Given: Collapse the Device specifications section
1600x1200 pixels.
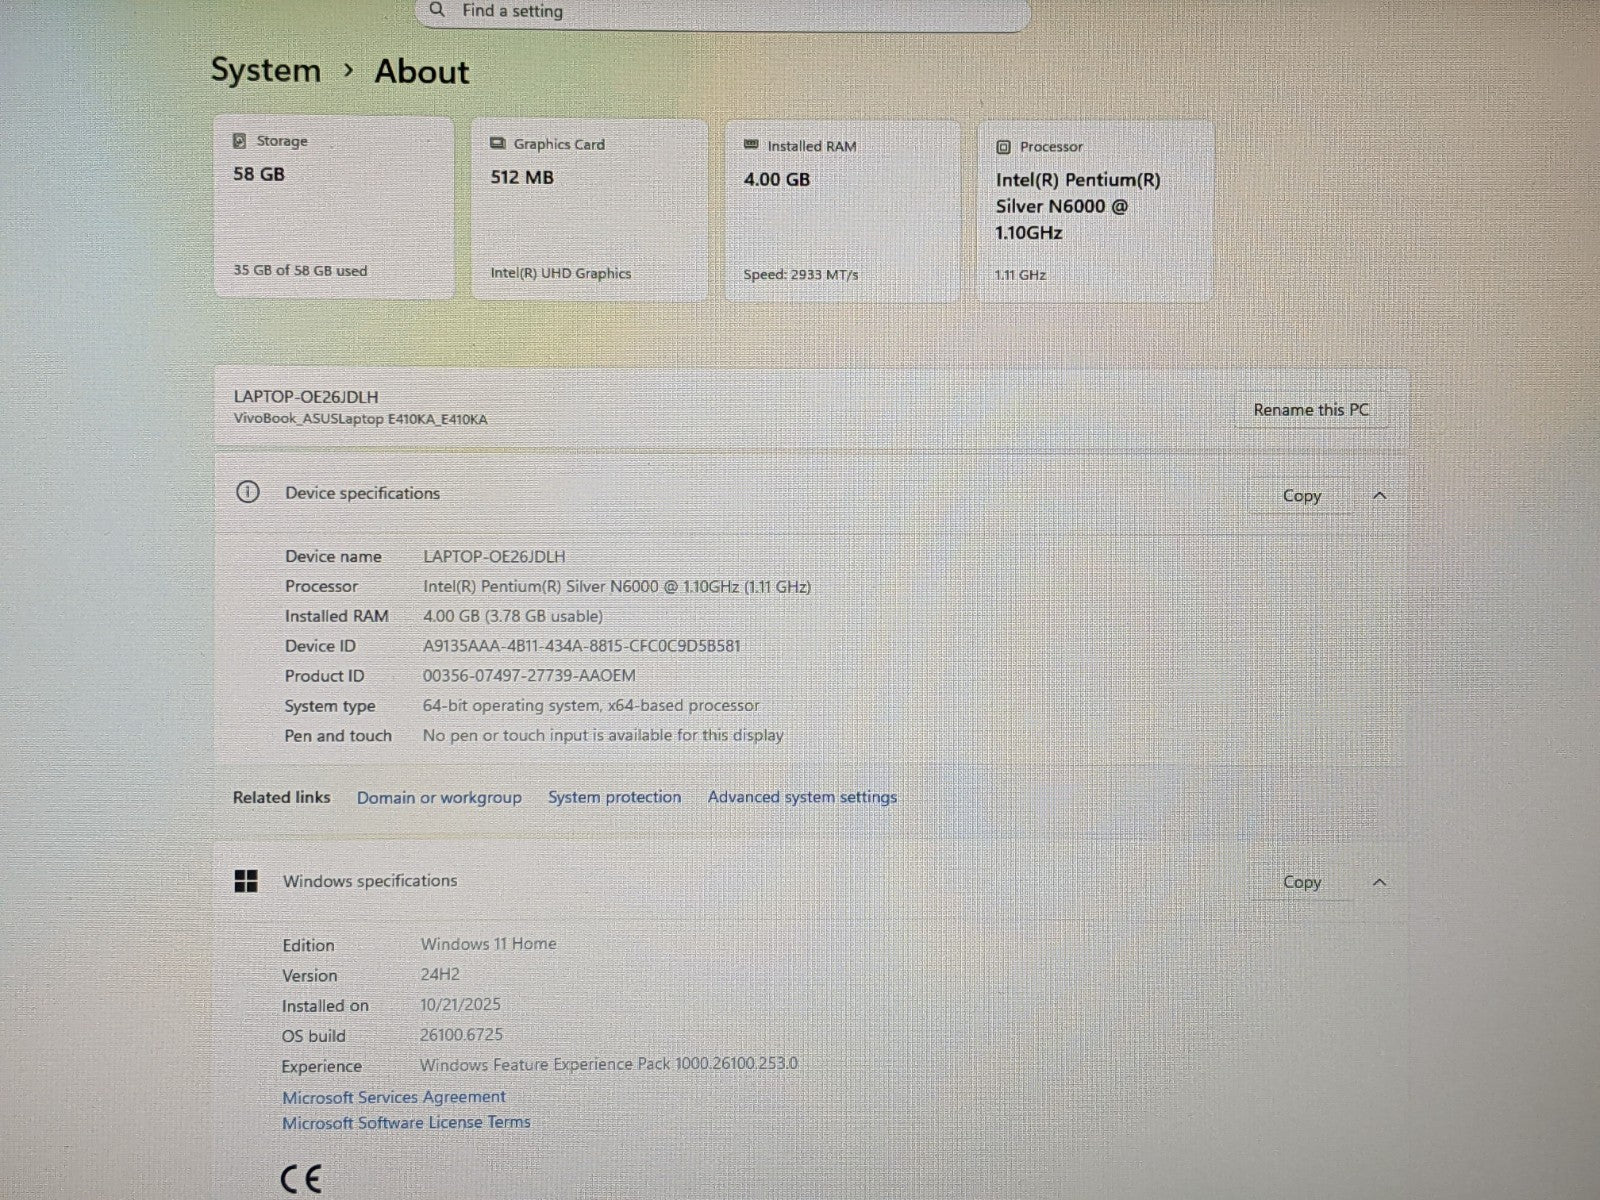Looking at the screenshot, I should [x=1380, y=496].
